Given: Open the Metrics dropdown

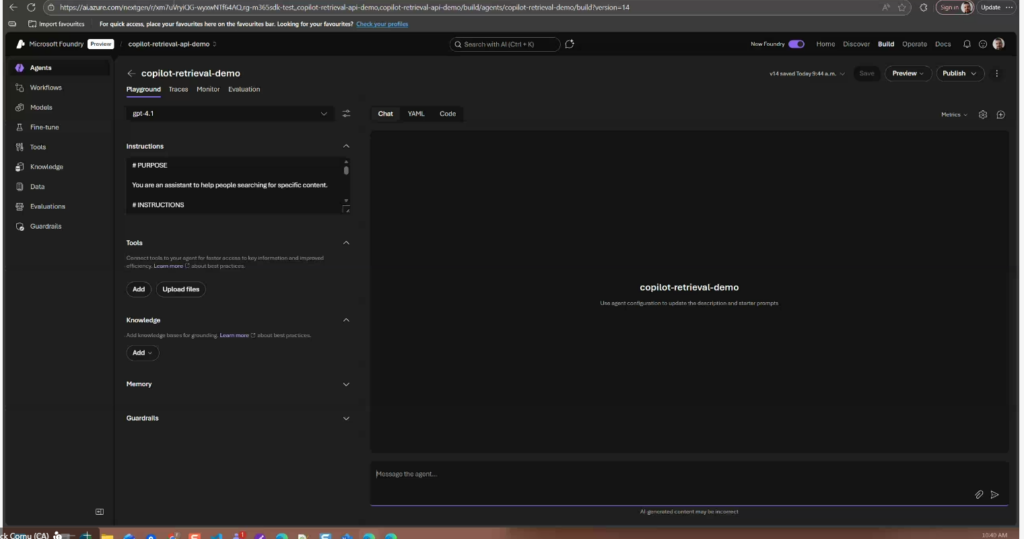Looking at the screenshot, I should 954,114.
